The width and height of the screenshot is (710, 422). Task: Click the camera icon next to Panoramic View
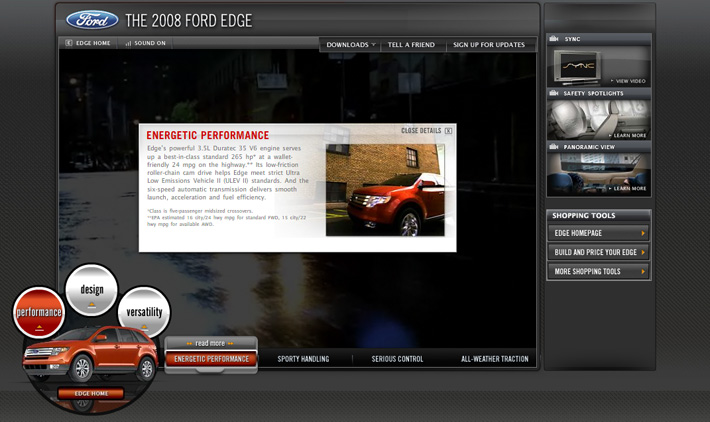553,147
